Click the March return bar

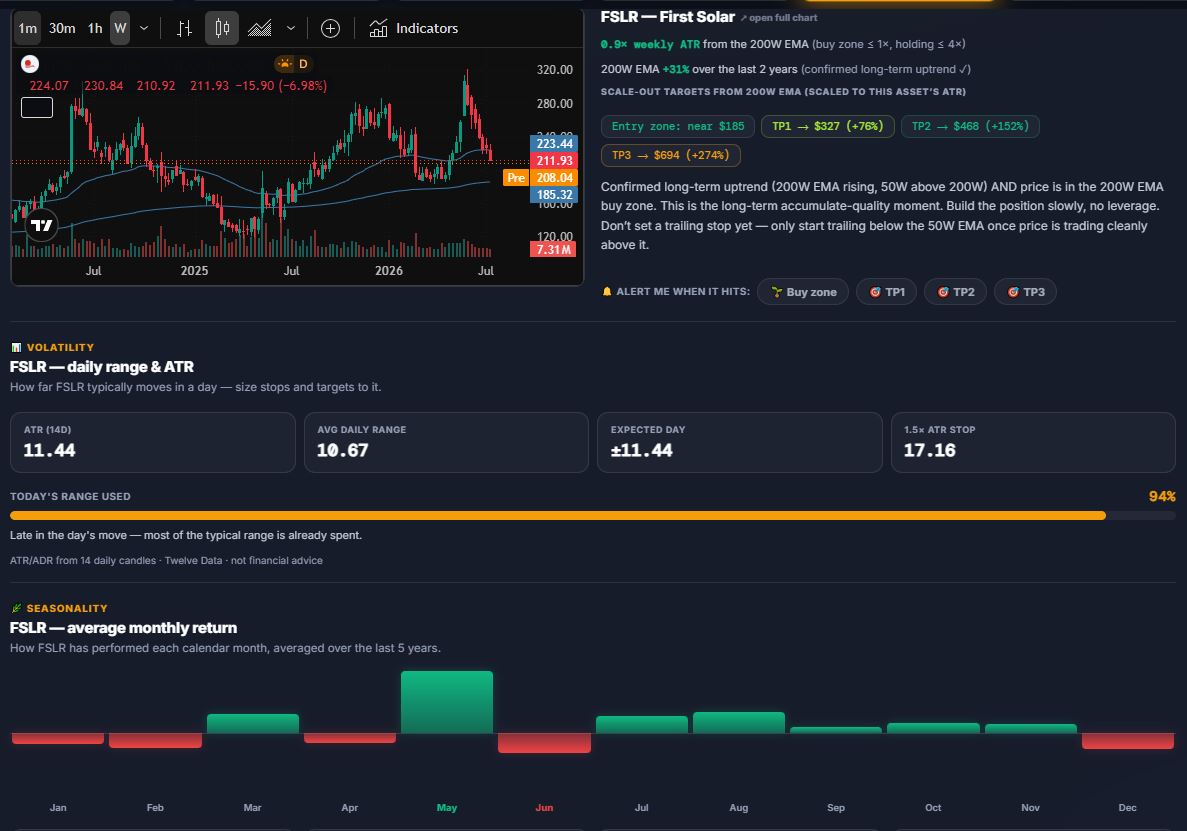point(253,724)
